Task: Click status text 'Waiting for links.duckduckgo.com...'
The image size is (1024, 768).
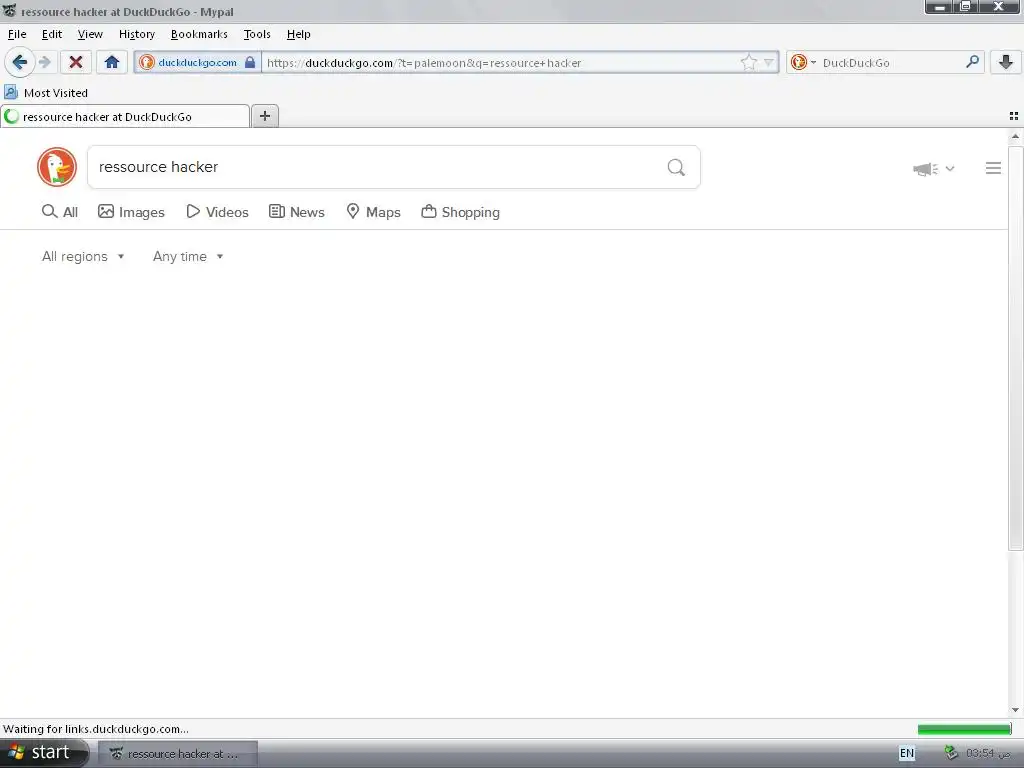Action: pos(96,729)
